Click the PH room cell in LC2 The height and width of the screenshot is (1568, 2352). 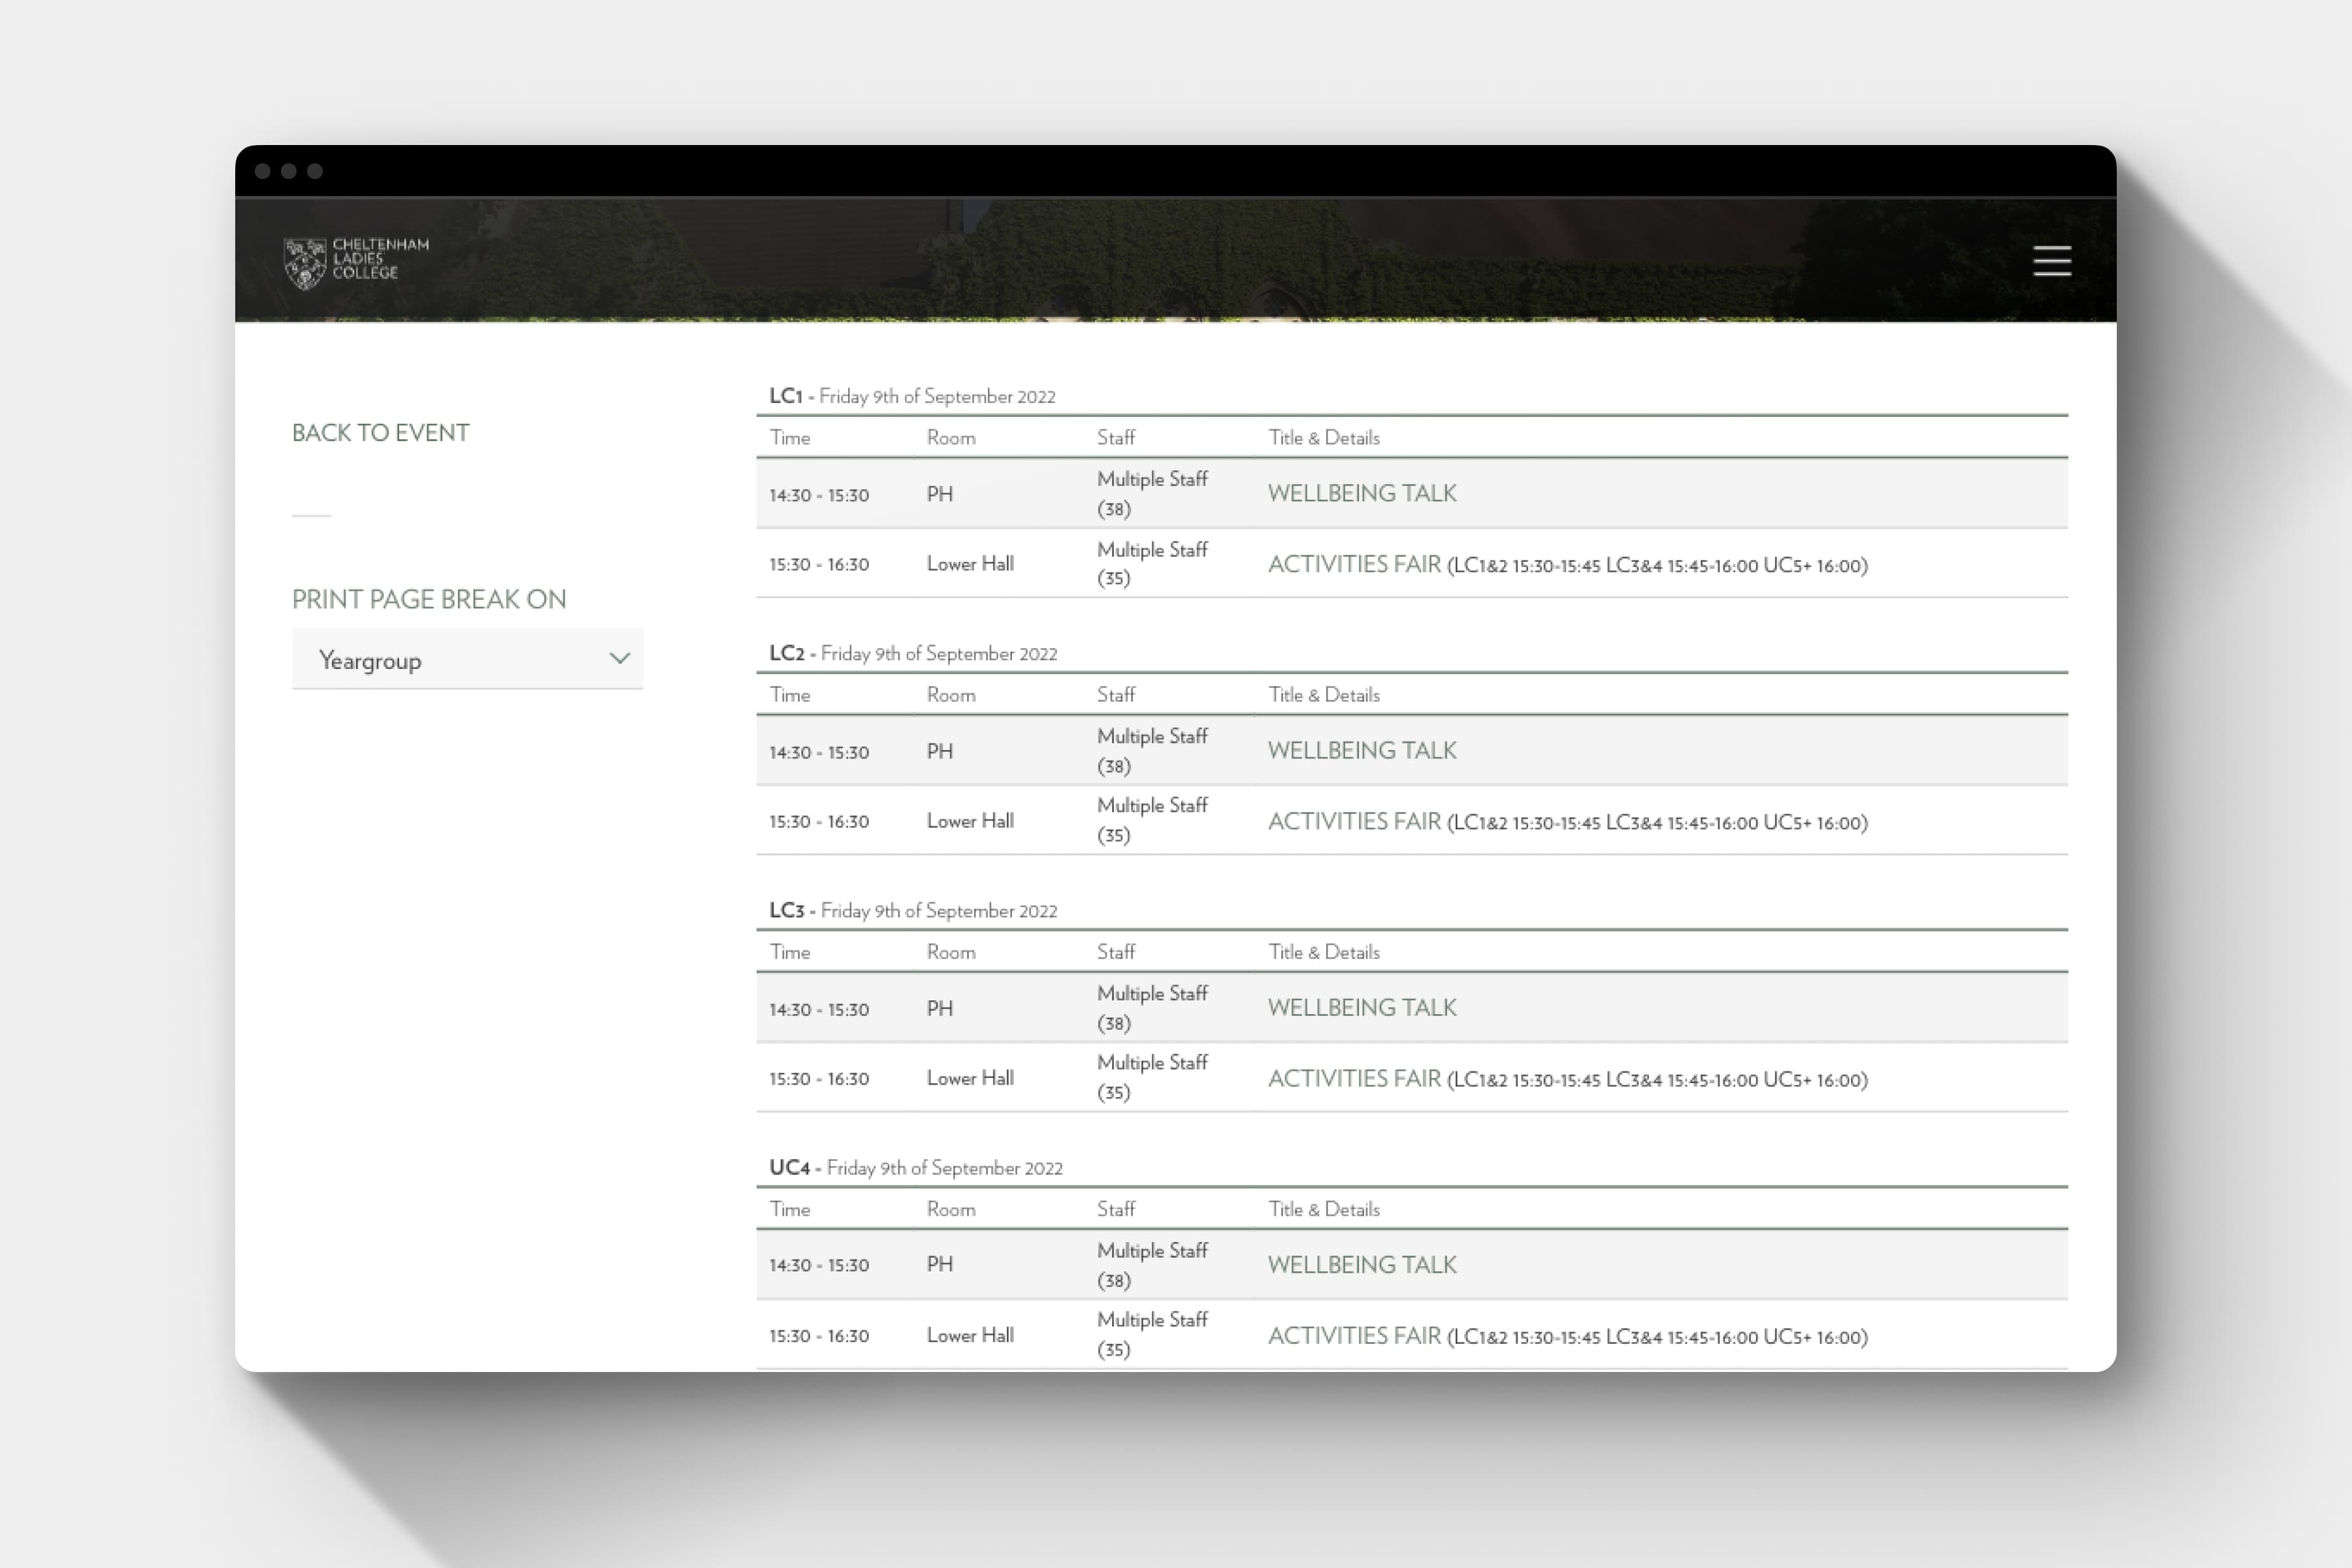coord(940,751)
